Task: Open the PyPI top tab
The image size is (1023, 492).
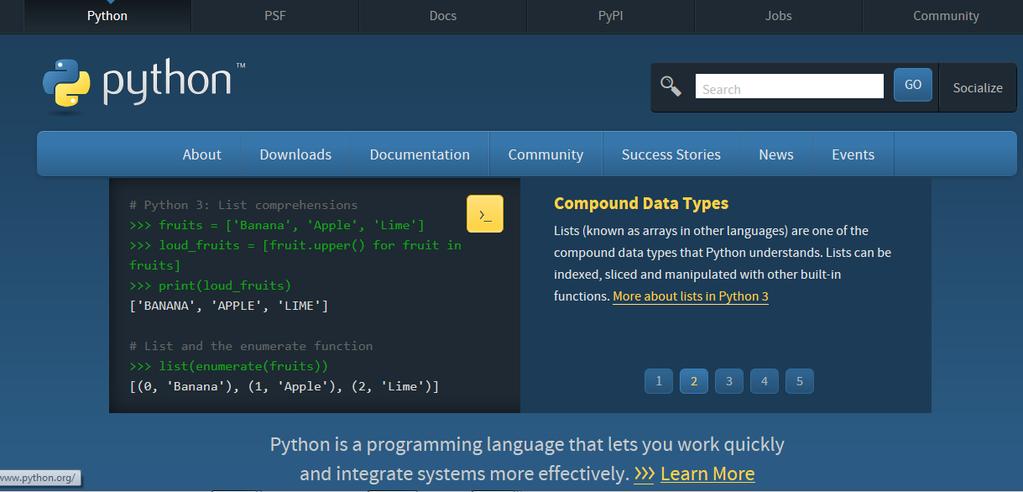Action: point(611,16)
